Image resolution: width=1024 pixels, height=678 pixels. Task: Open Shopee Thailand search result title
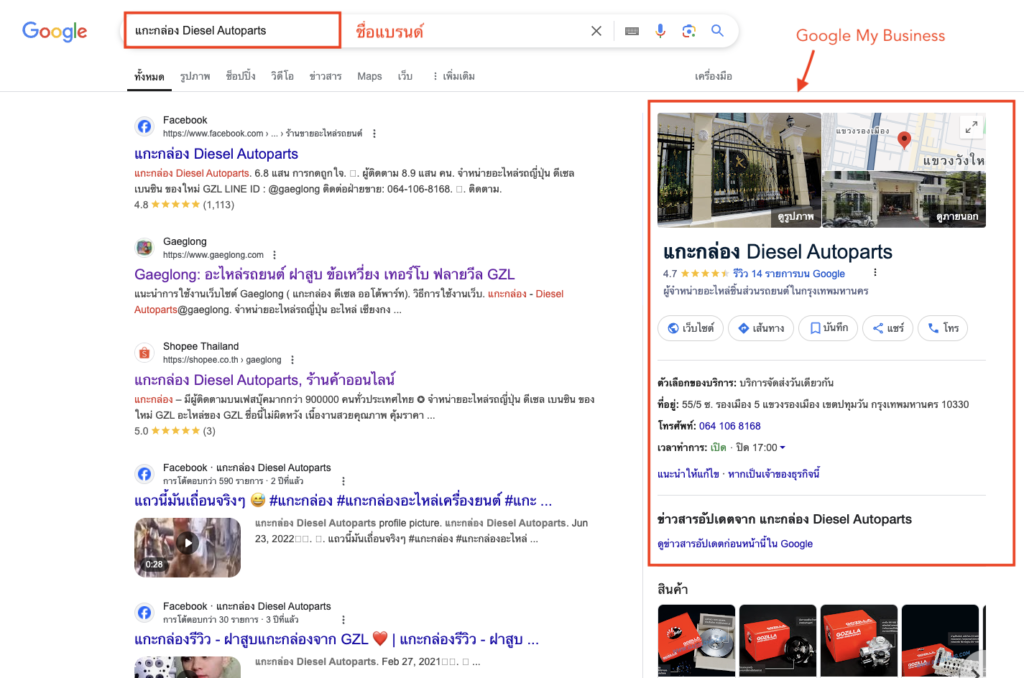point(265,380)
